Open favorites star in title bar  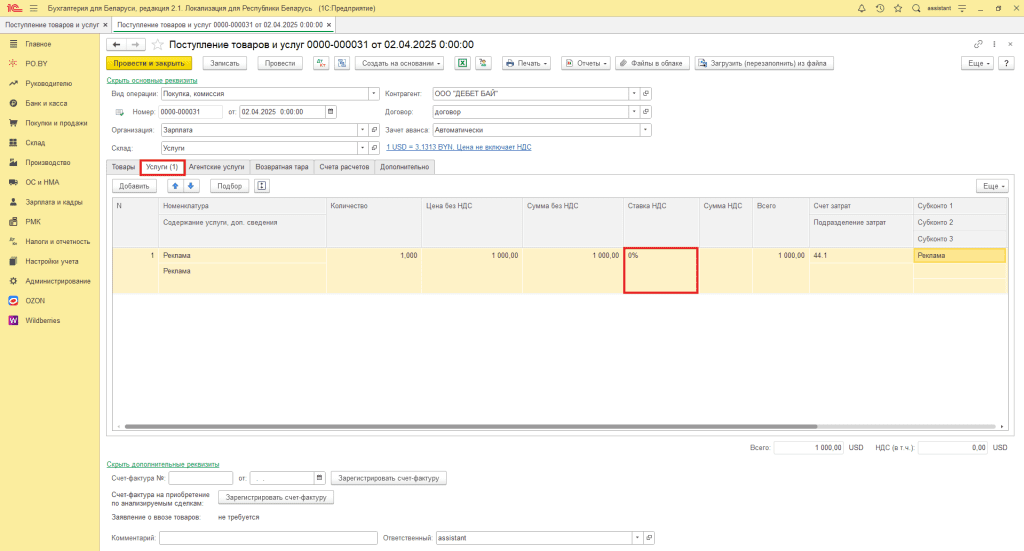point(898,8)
